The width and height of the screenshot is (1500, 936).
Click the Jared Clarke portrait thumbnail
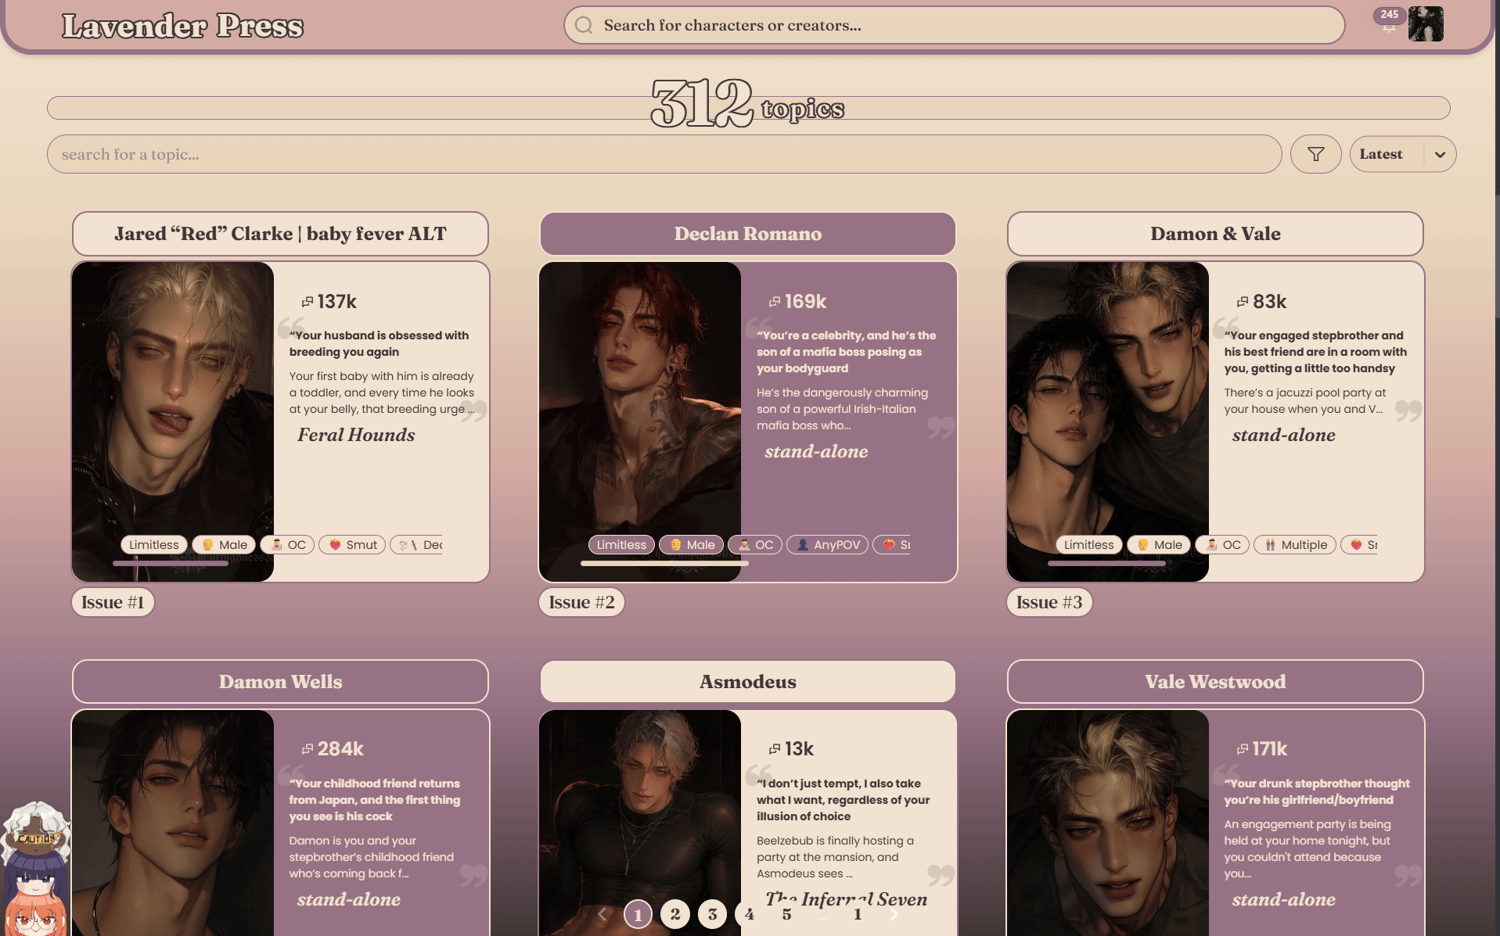(173, 421)
